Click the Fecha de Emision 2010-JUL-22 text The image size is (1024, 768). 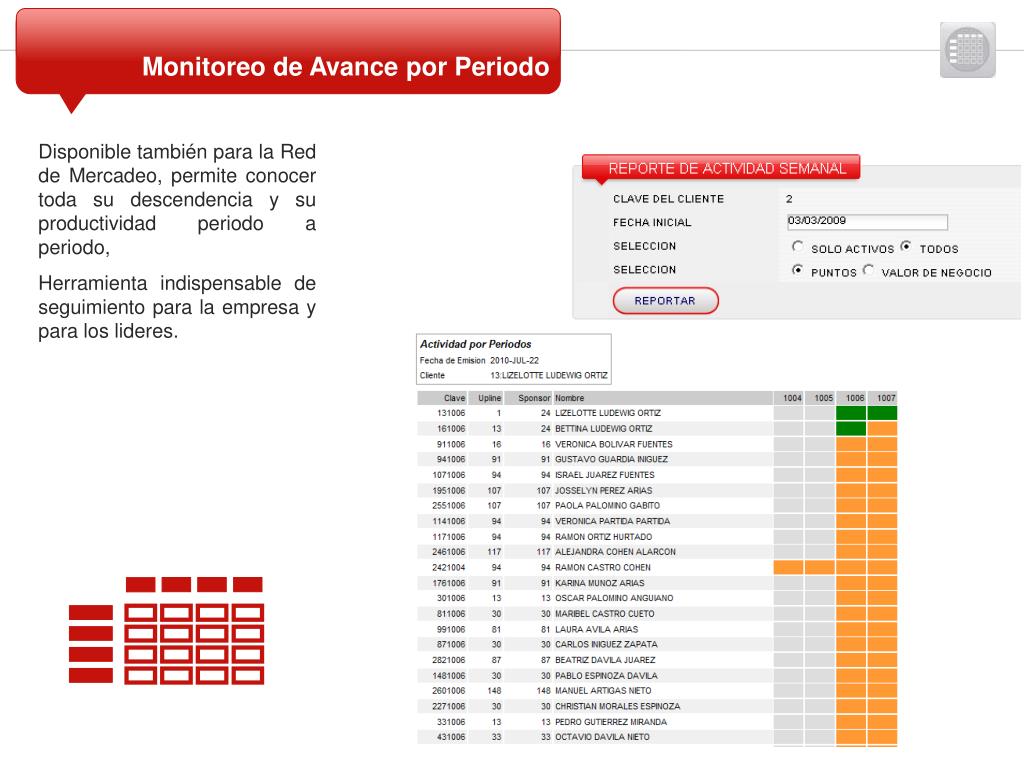(x=479, y=360)
